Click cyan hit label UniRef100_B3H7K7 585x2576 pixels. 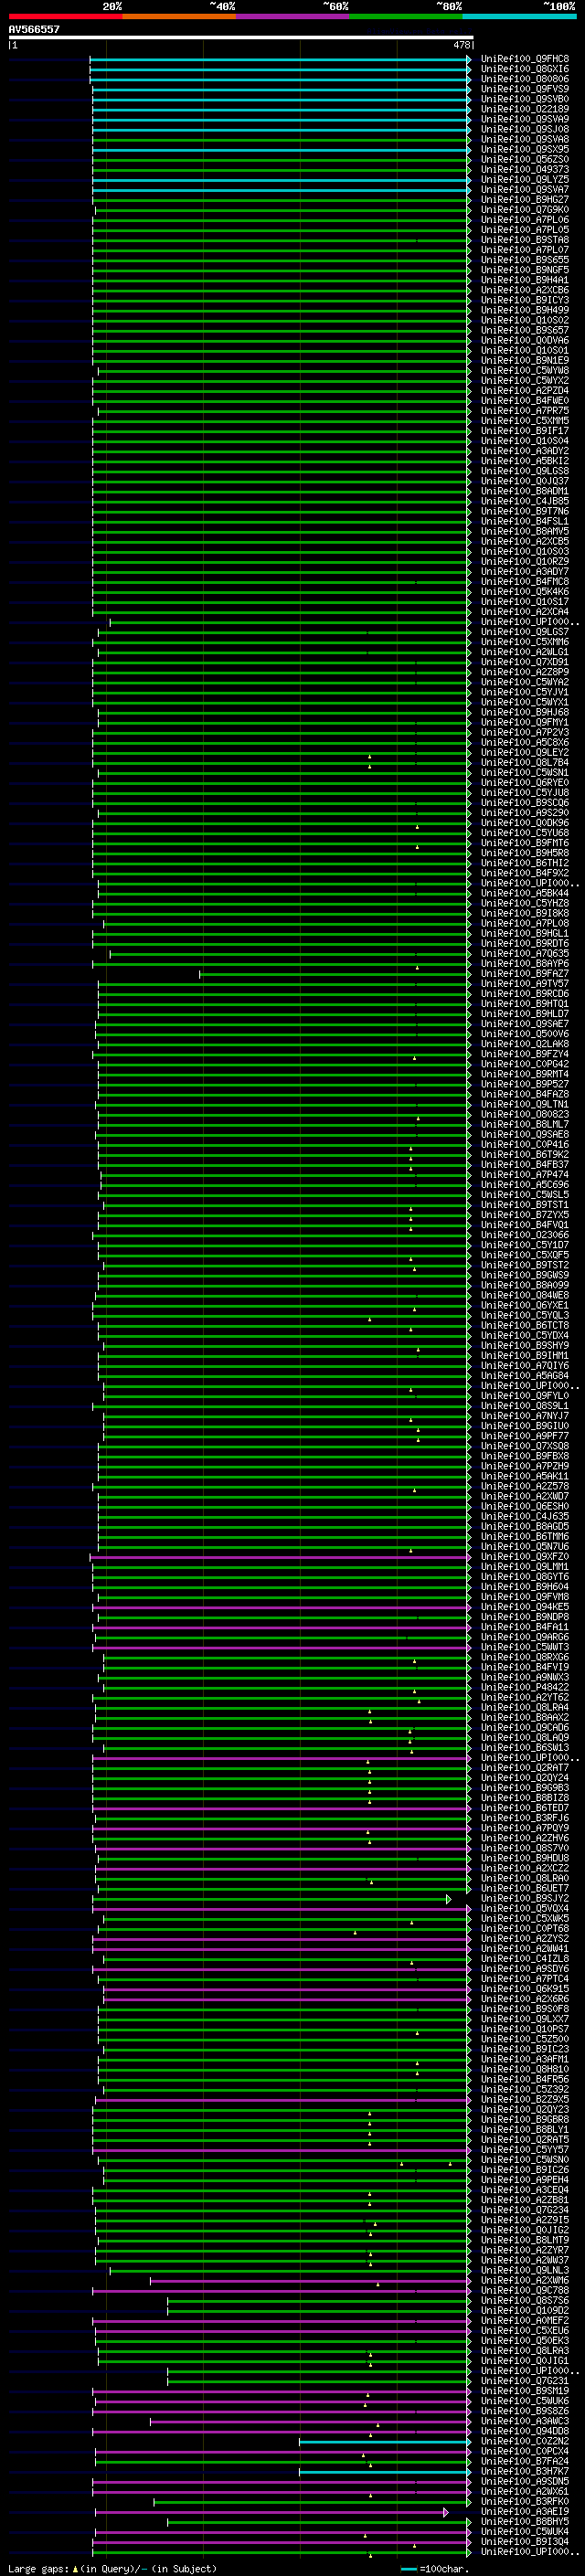525,2471
